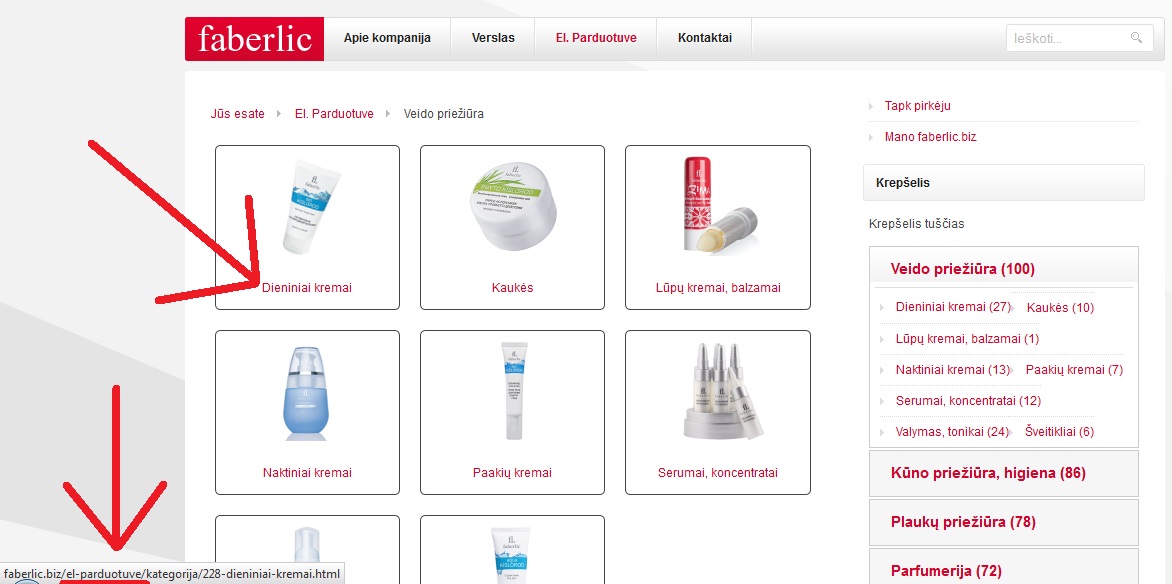The width and height of the screenshot is (1172, 584).
Task: Open the Apie kompanija menu item
Action: click(387, 38)
